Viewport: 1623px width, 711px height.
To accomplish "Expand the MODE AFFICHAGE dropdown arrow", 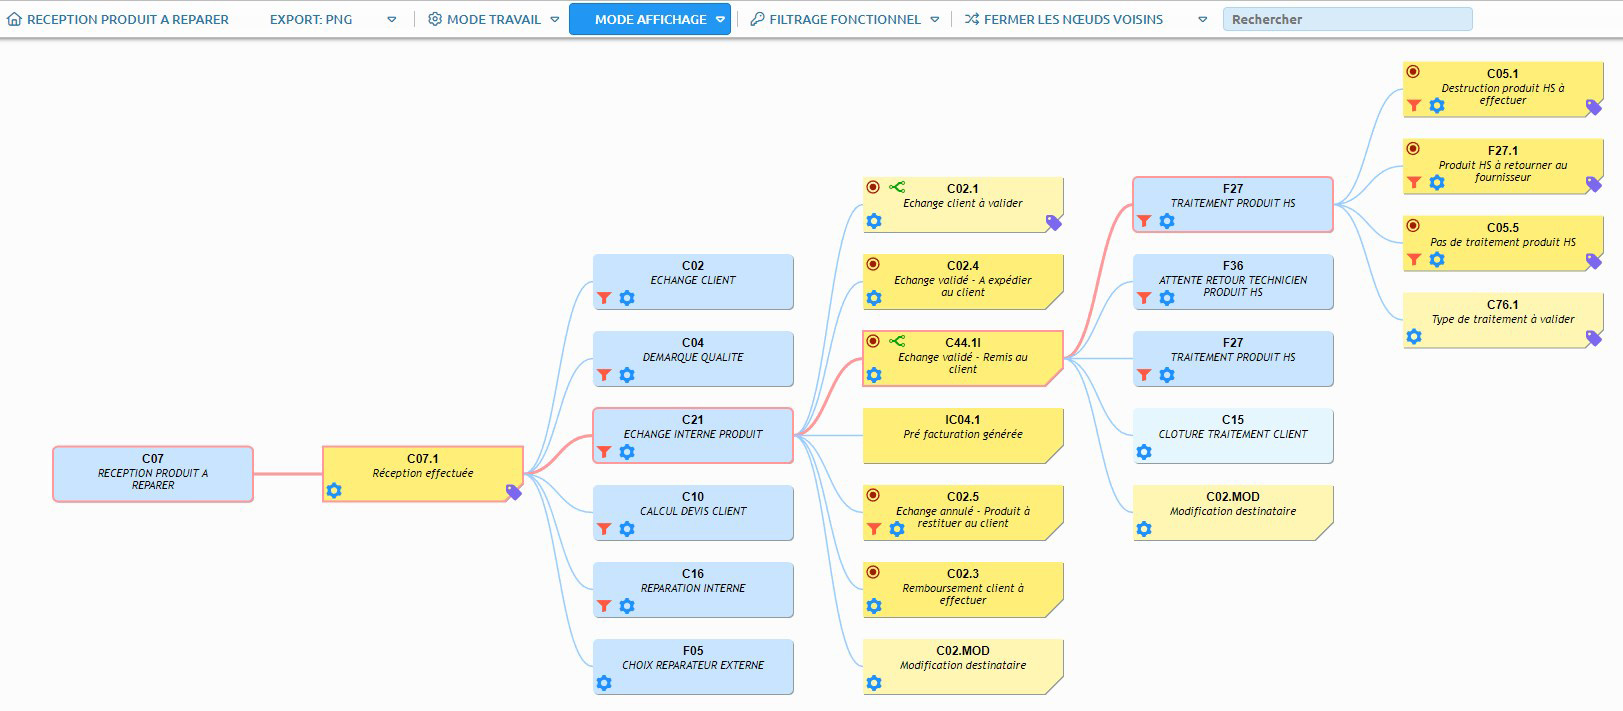I will (x=720, y=19).
